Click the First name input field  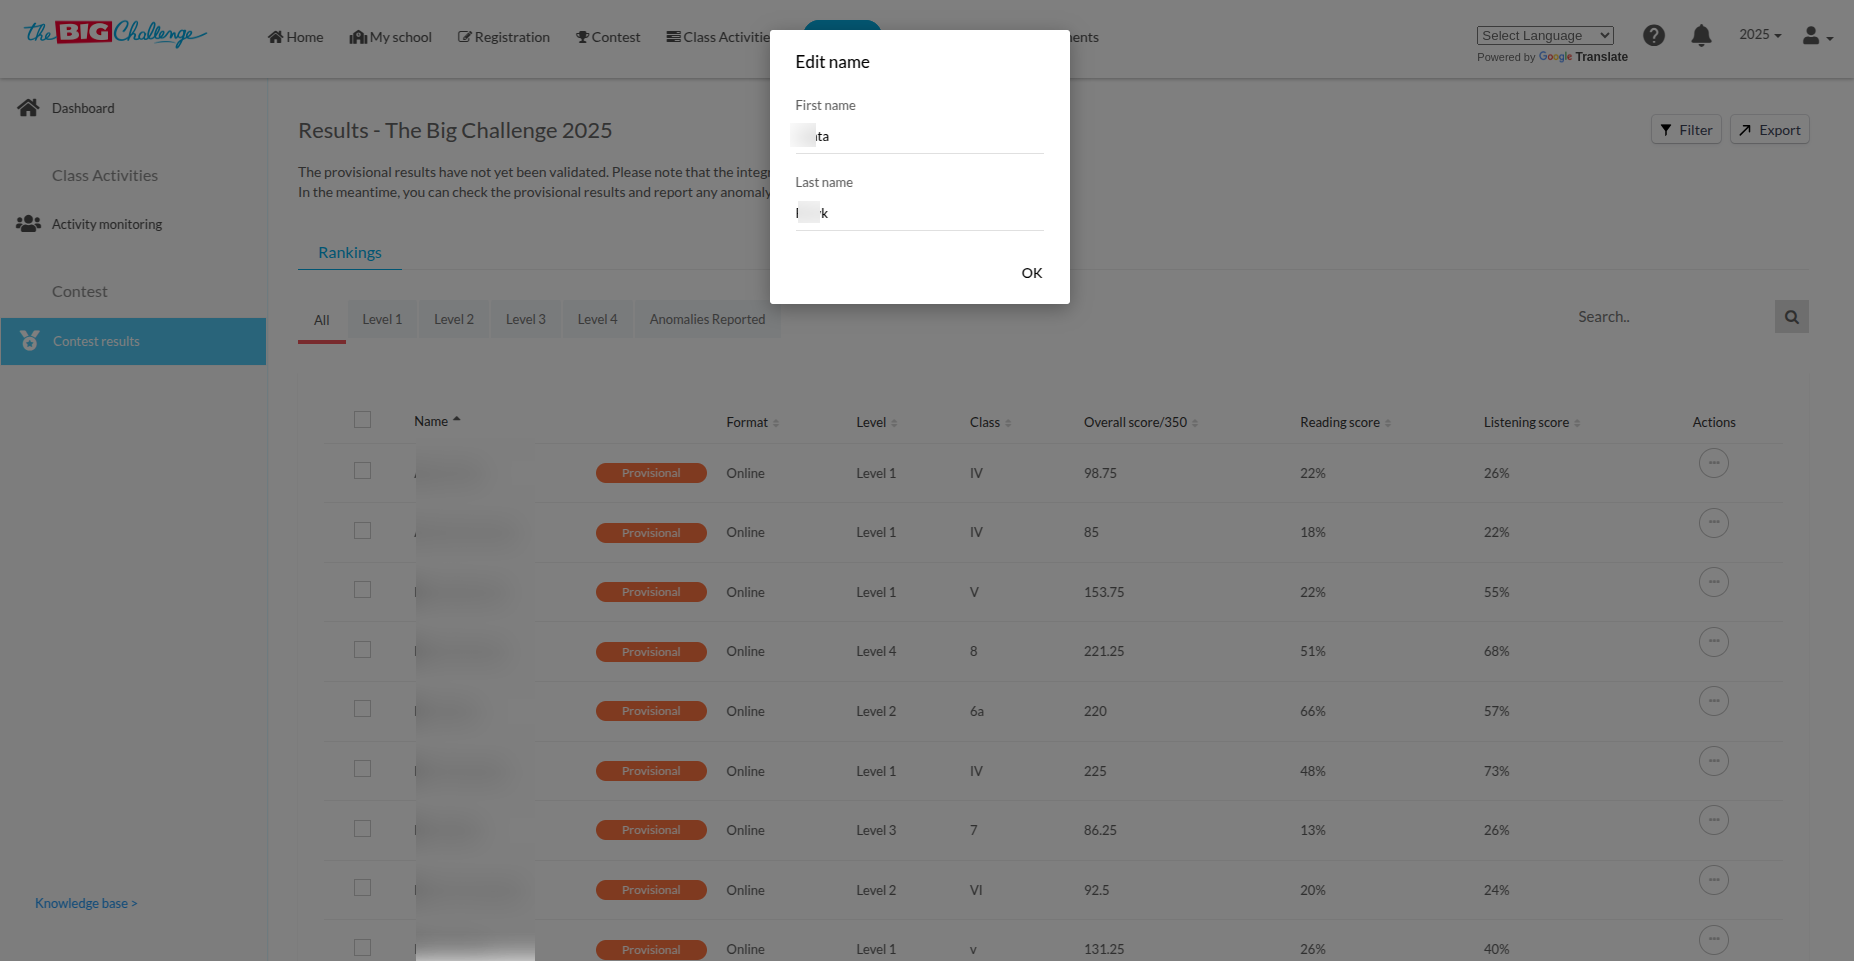click(x=919, y=137)
